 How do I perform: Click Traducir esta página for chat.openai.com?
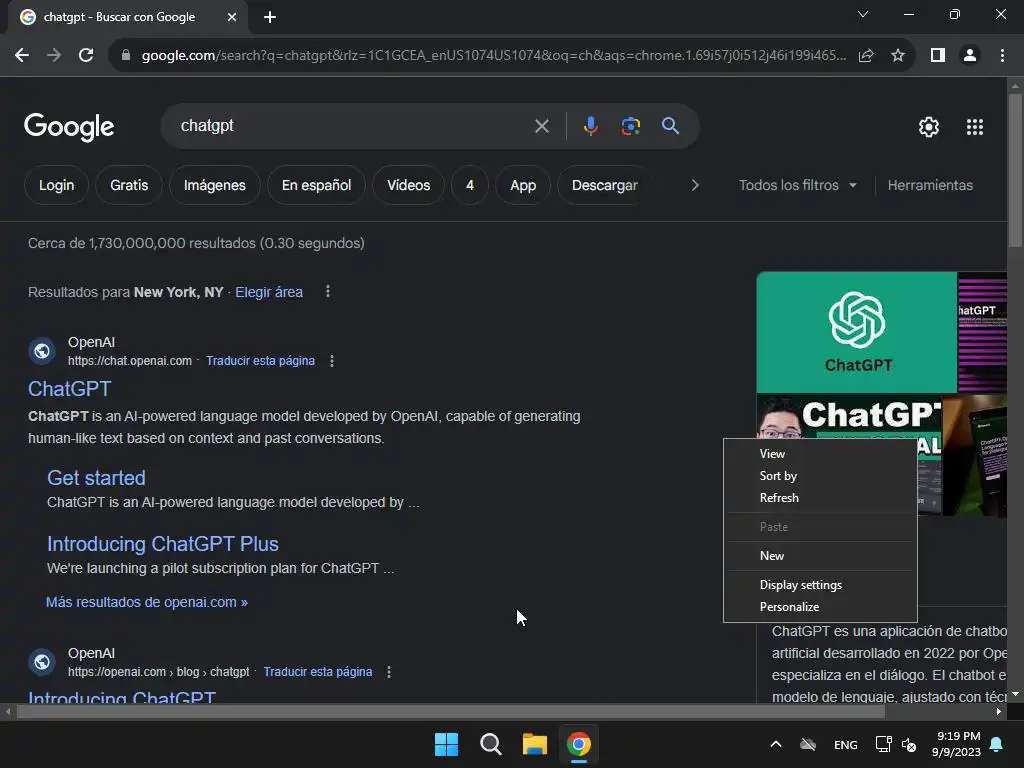[x=260, y=360]
